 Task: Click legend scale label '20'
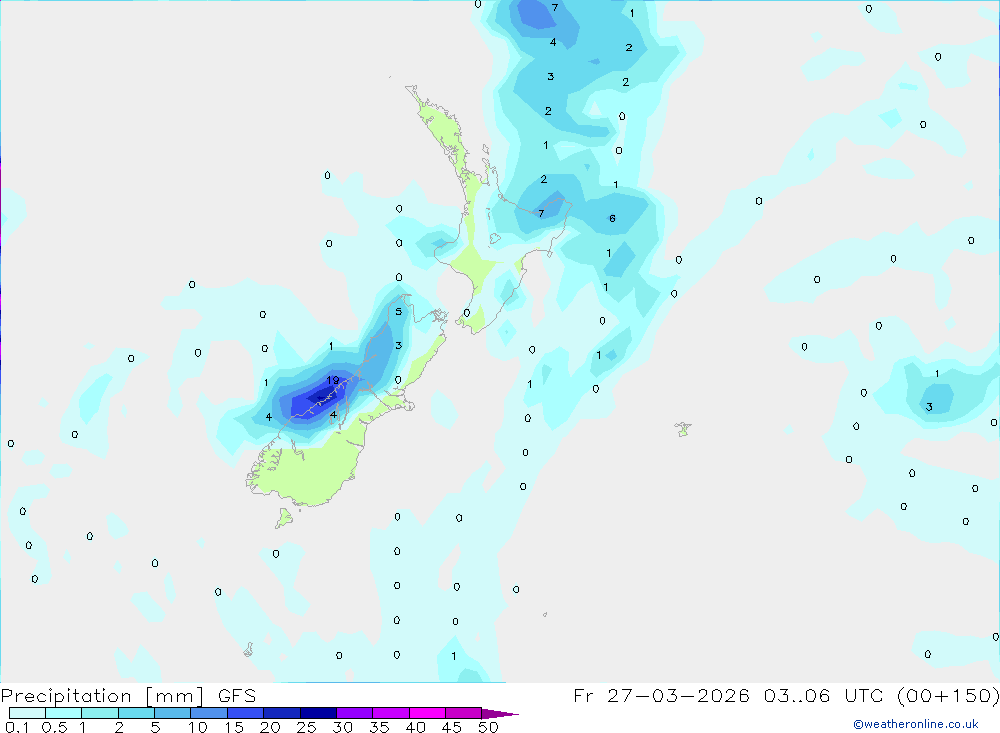pyautogui.click(x=270, y=727)
